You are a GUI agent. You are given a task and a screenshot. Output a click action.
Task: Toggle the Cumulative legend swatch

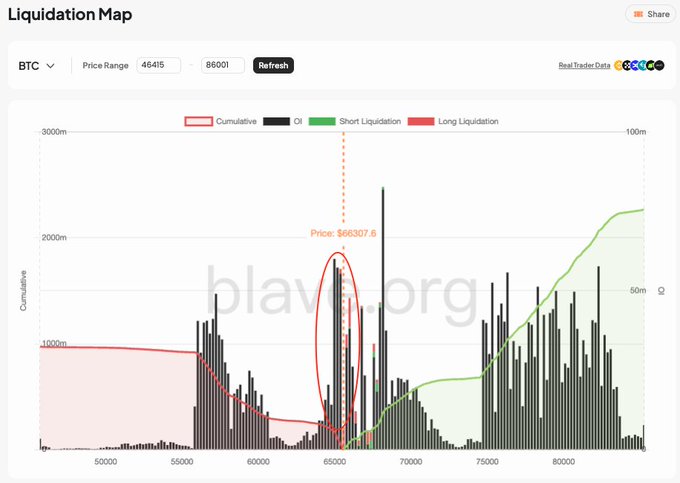(199, 121)
